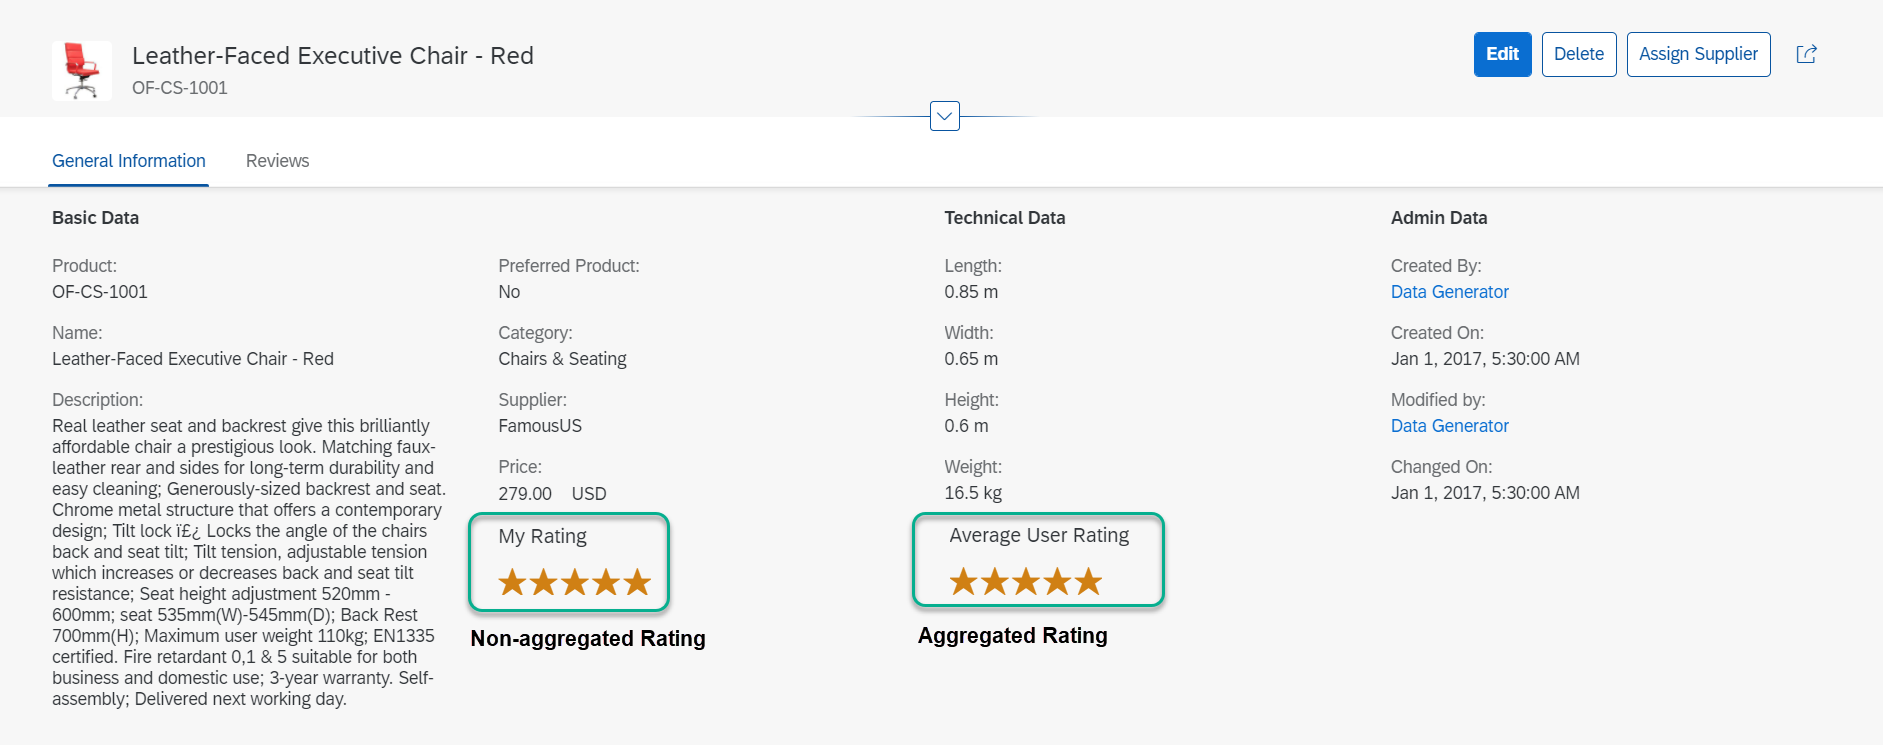This screenshot has width=1883, height=745.
Task: Set My Rating to four stars
Action: [x=606, y=582]
